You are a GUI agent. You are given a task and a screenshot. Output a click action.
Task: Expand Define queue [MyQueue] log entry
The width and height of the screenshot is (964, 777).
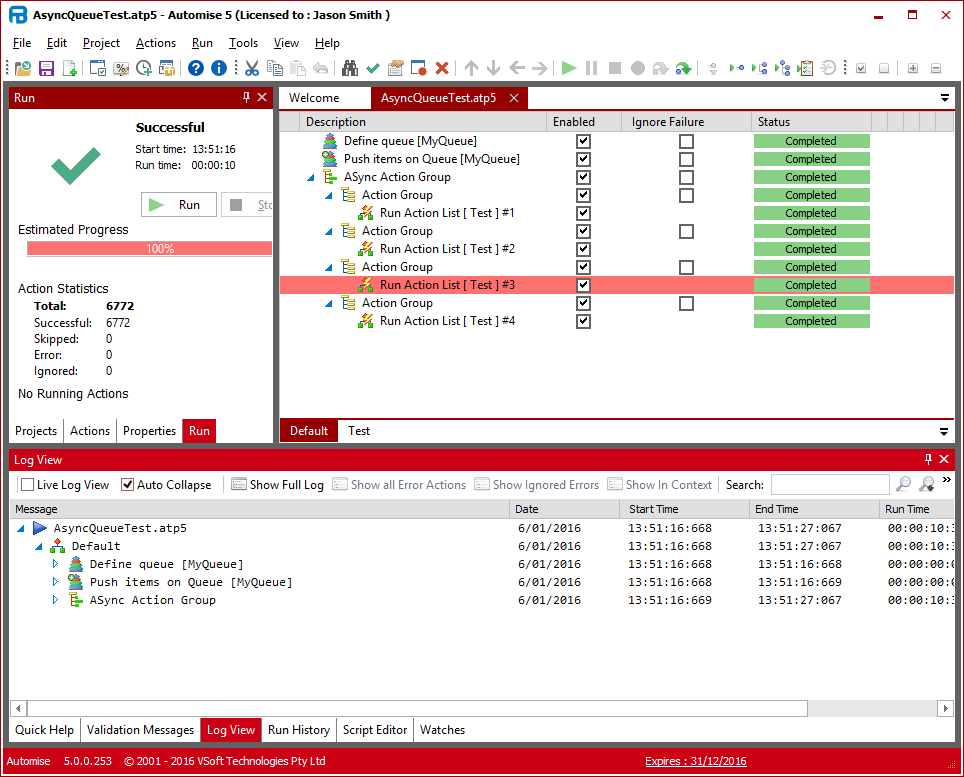[x=55, y=564]
